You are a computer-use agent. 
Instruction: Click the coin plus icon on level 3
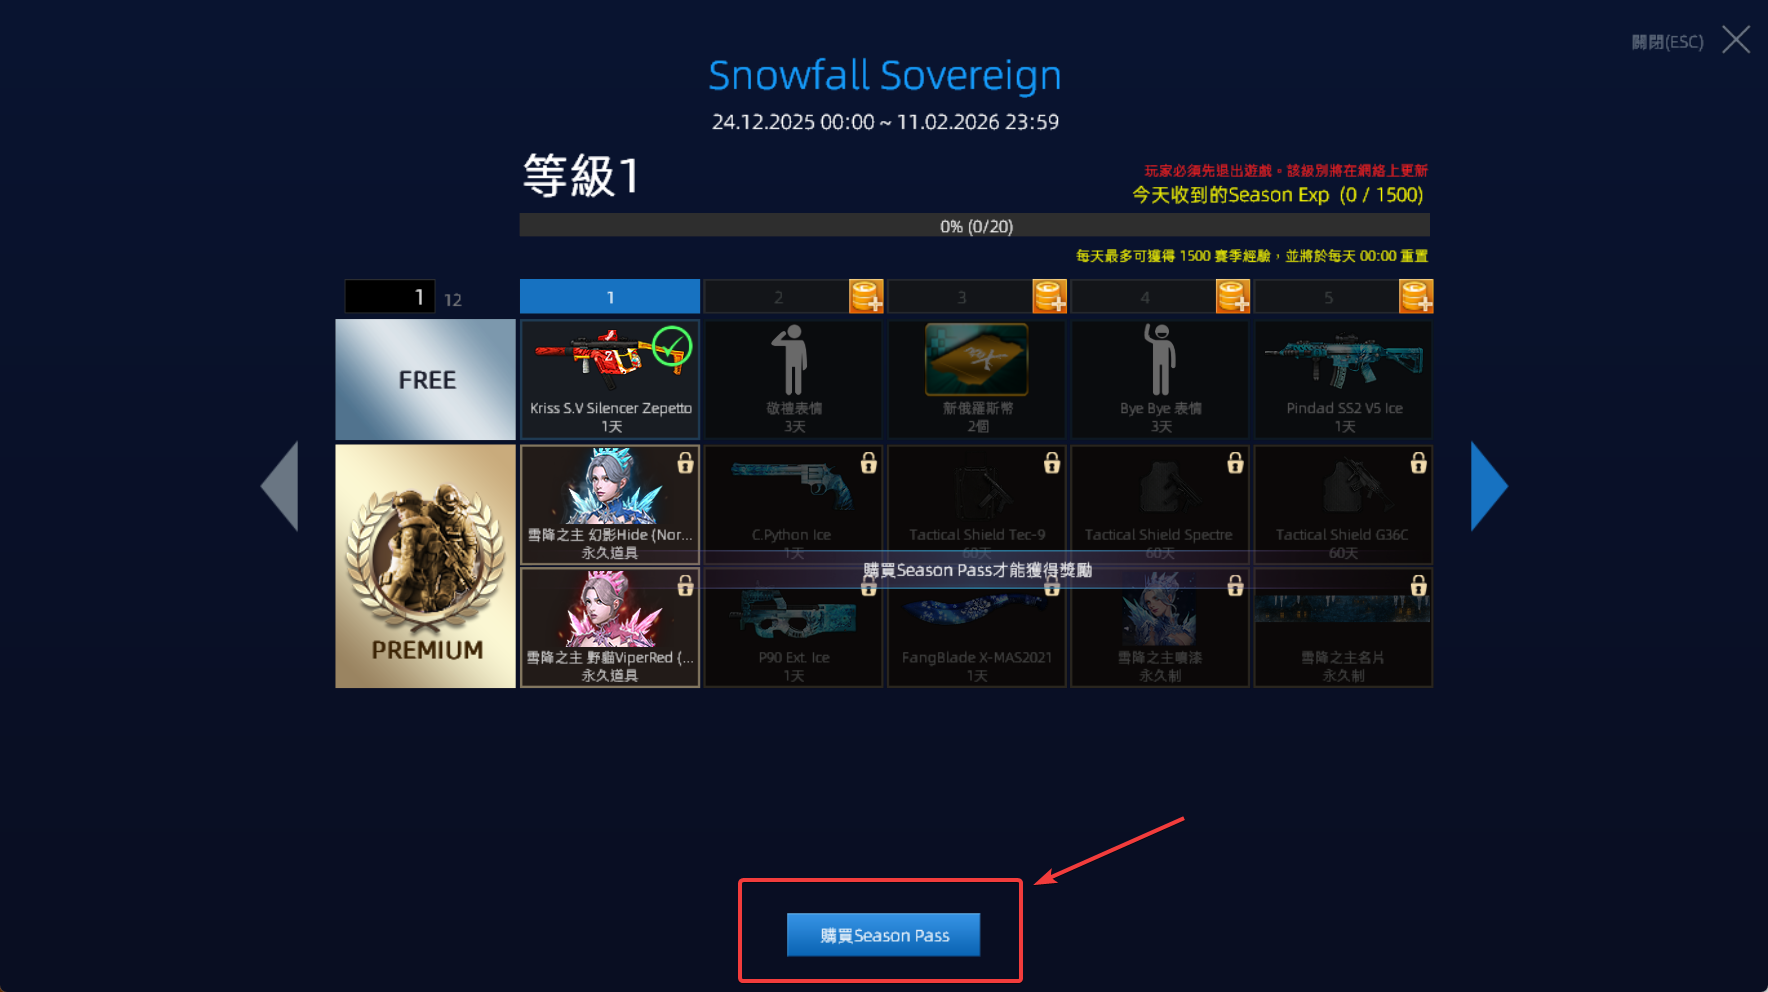1050,297
